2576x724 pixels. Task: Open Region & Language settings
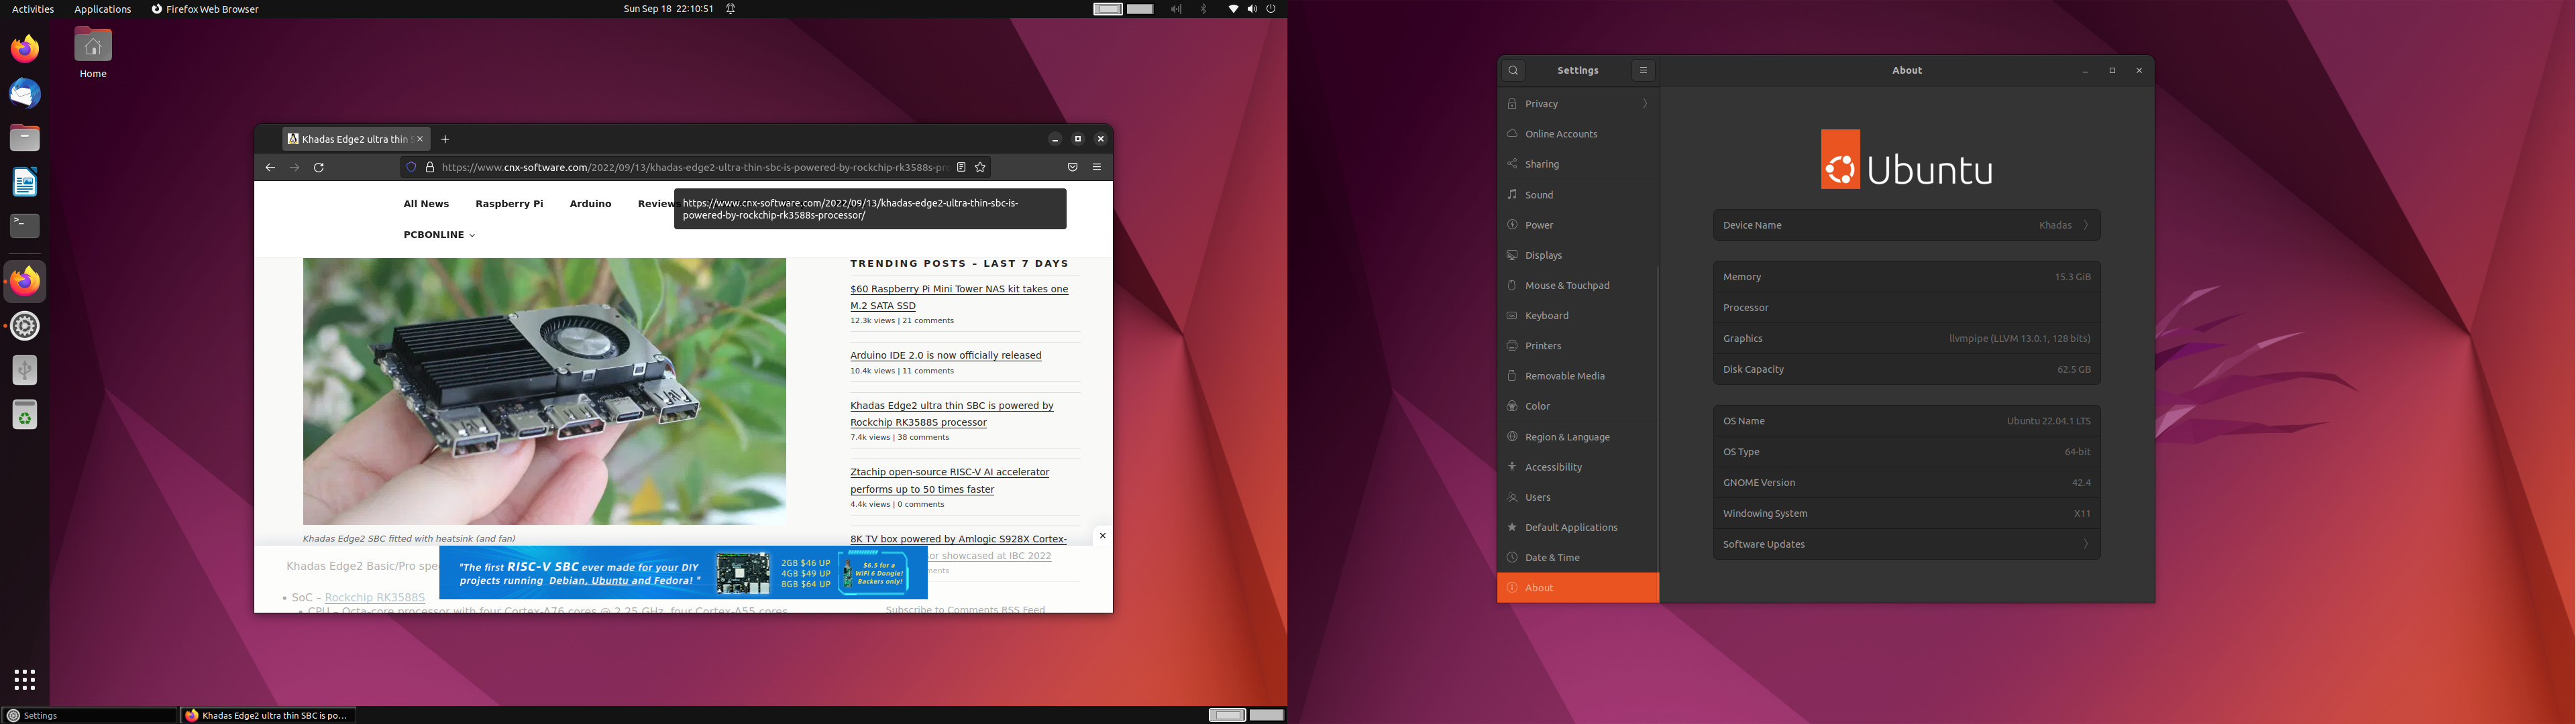(1578, 437)
